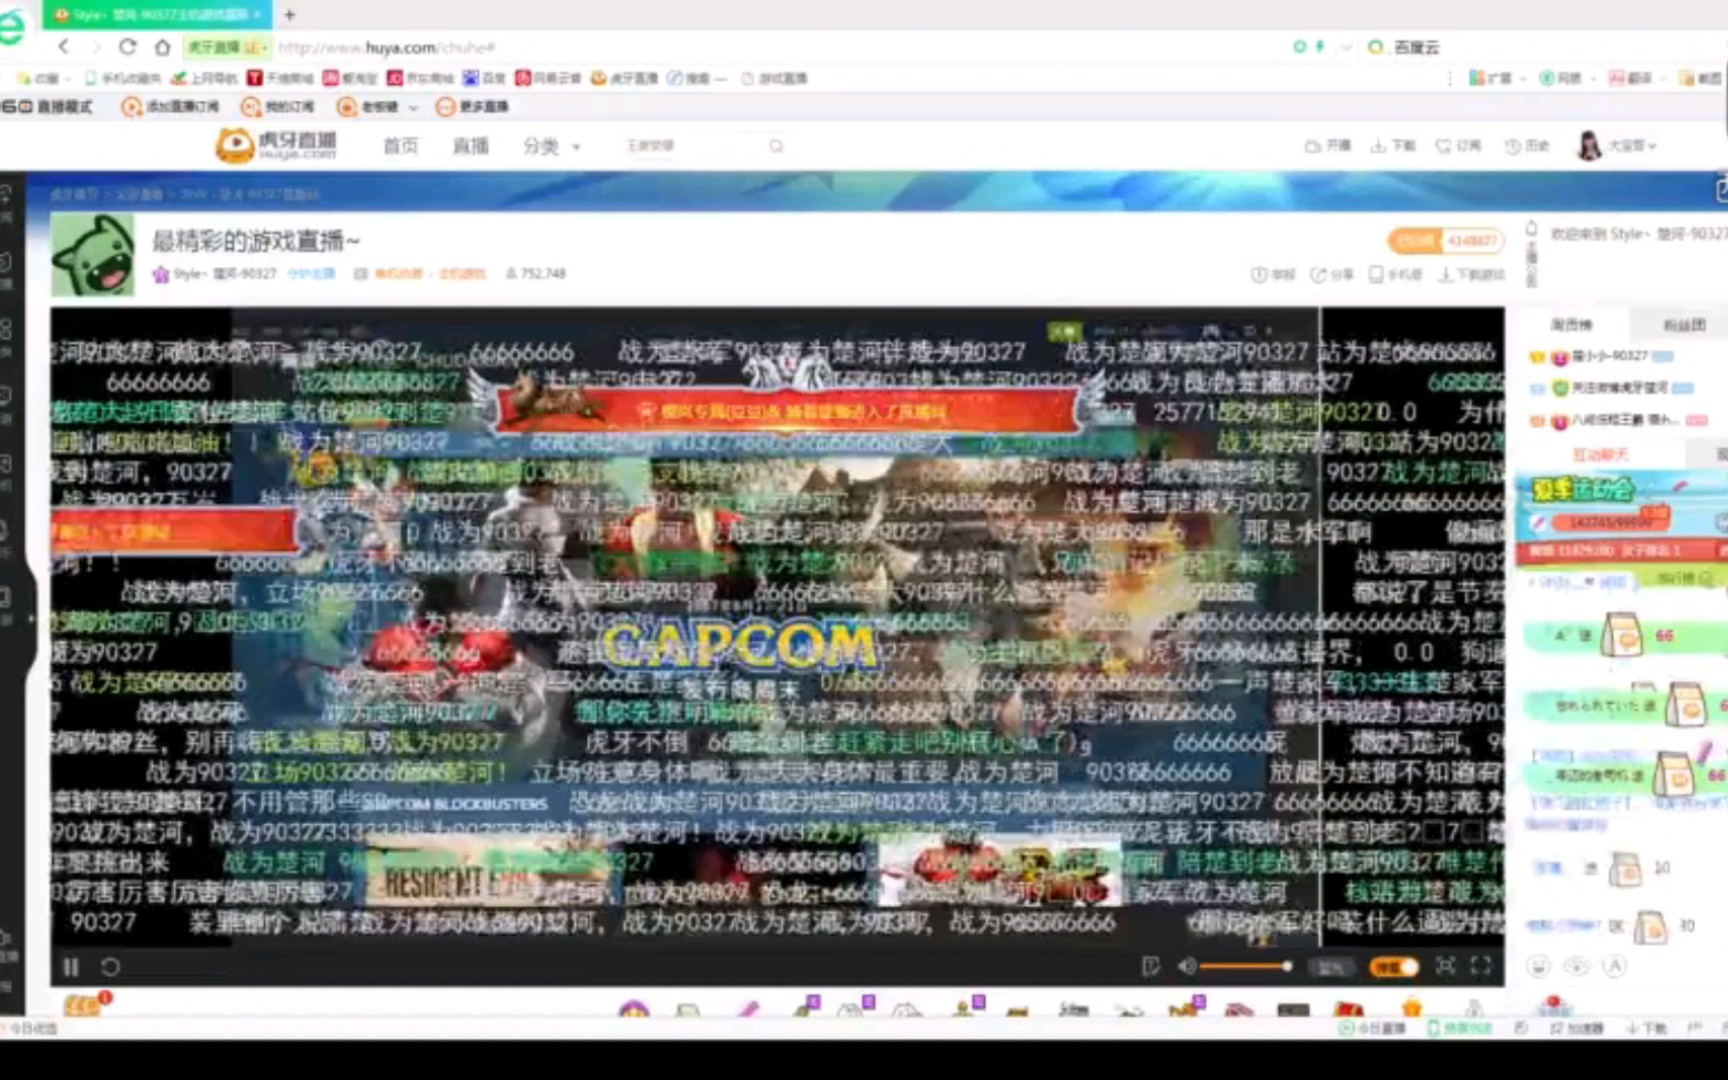Click the 下载 download icon in header
Image resolution: width=1728 pixels, height=1080 pixels.
[x=1393, y=146]
